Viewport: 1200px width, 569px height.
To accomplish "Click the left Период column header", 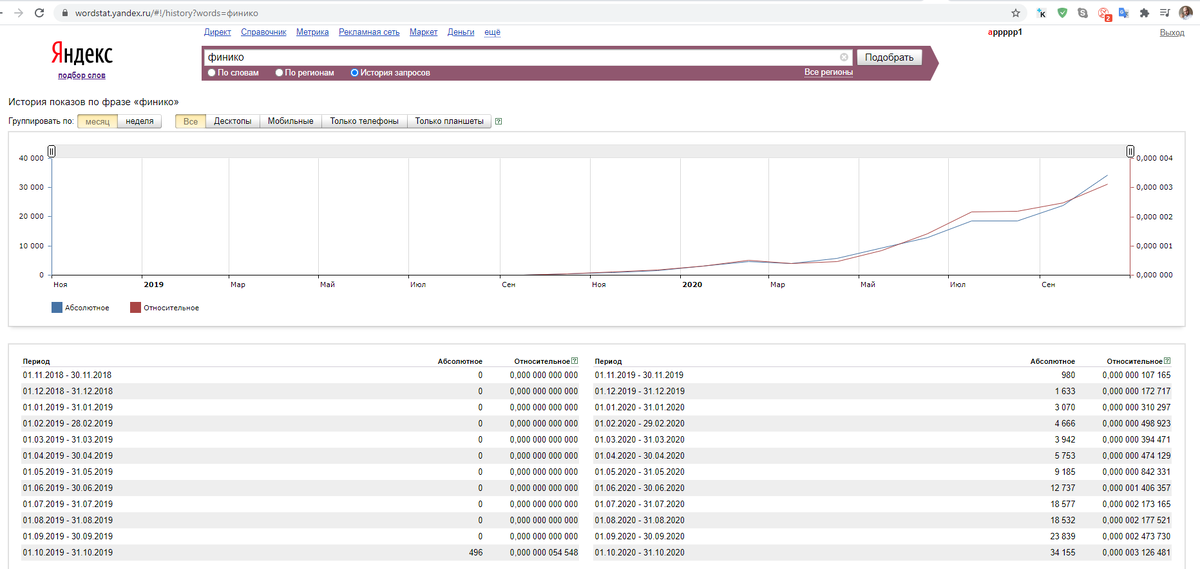I will tap(36, 361).
